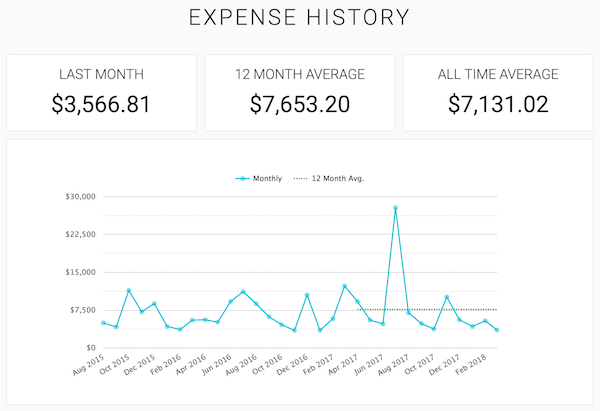Screen dimensions: 600x411
Task: Click the Feb 2018 x-axis label
Action: coord(471,365)
